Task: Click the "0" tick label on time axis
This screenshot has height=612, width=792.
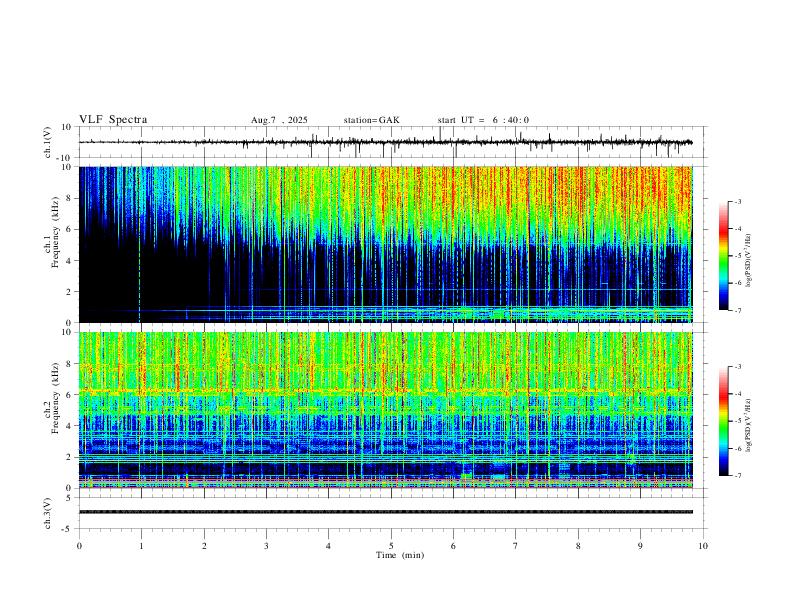Action: pyautogui.click(x=79, y=546)
